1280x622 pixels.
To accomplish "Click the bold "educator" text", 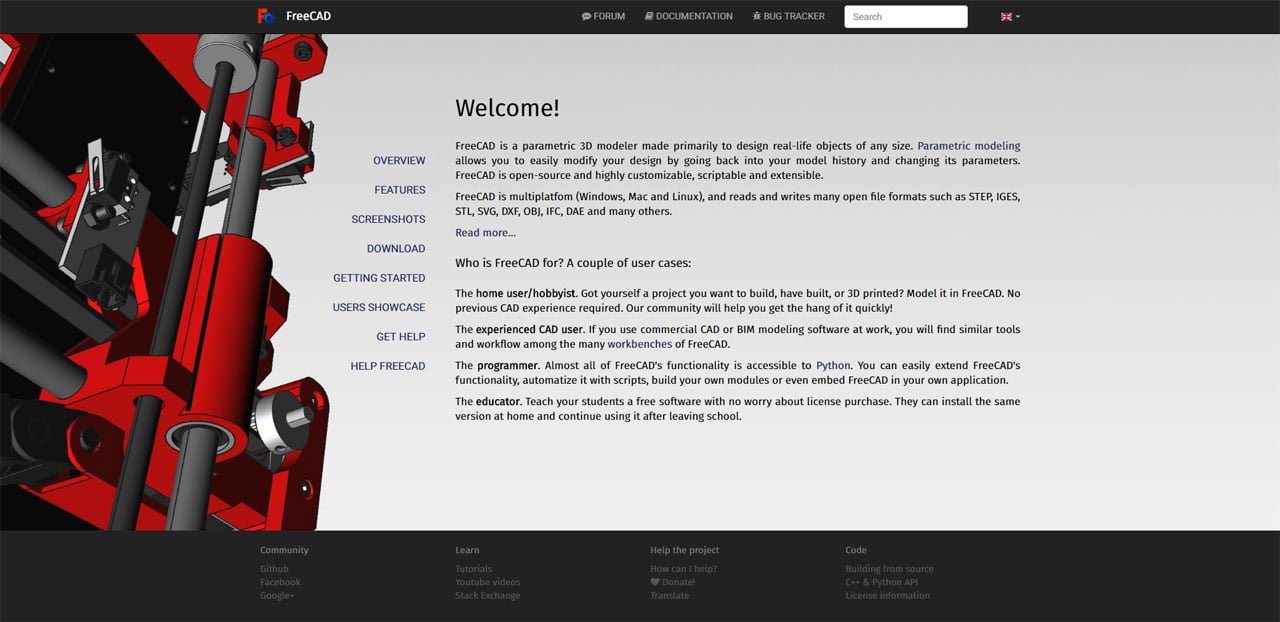I will 497,402.
